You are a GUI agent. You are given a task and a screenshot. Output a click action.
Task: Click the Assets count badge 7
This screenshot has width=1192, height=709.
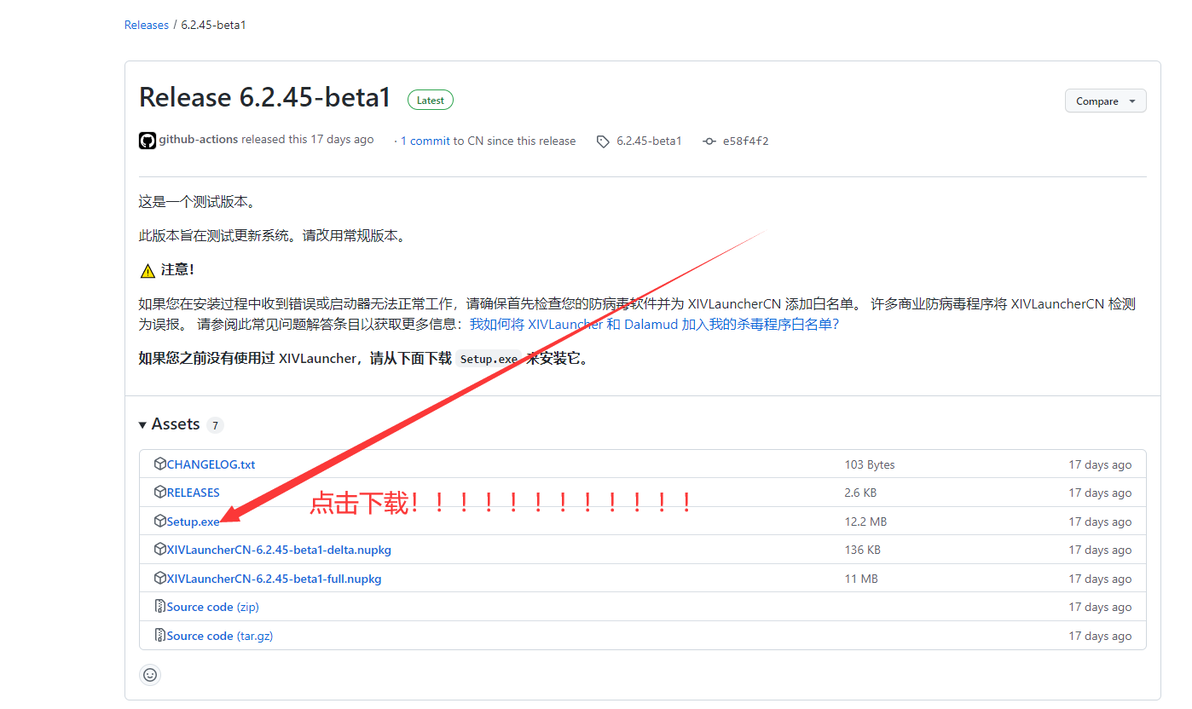tap(215, 426)
